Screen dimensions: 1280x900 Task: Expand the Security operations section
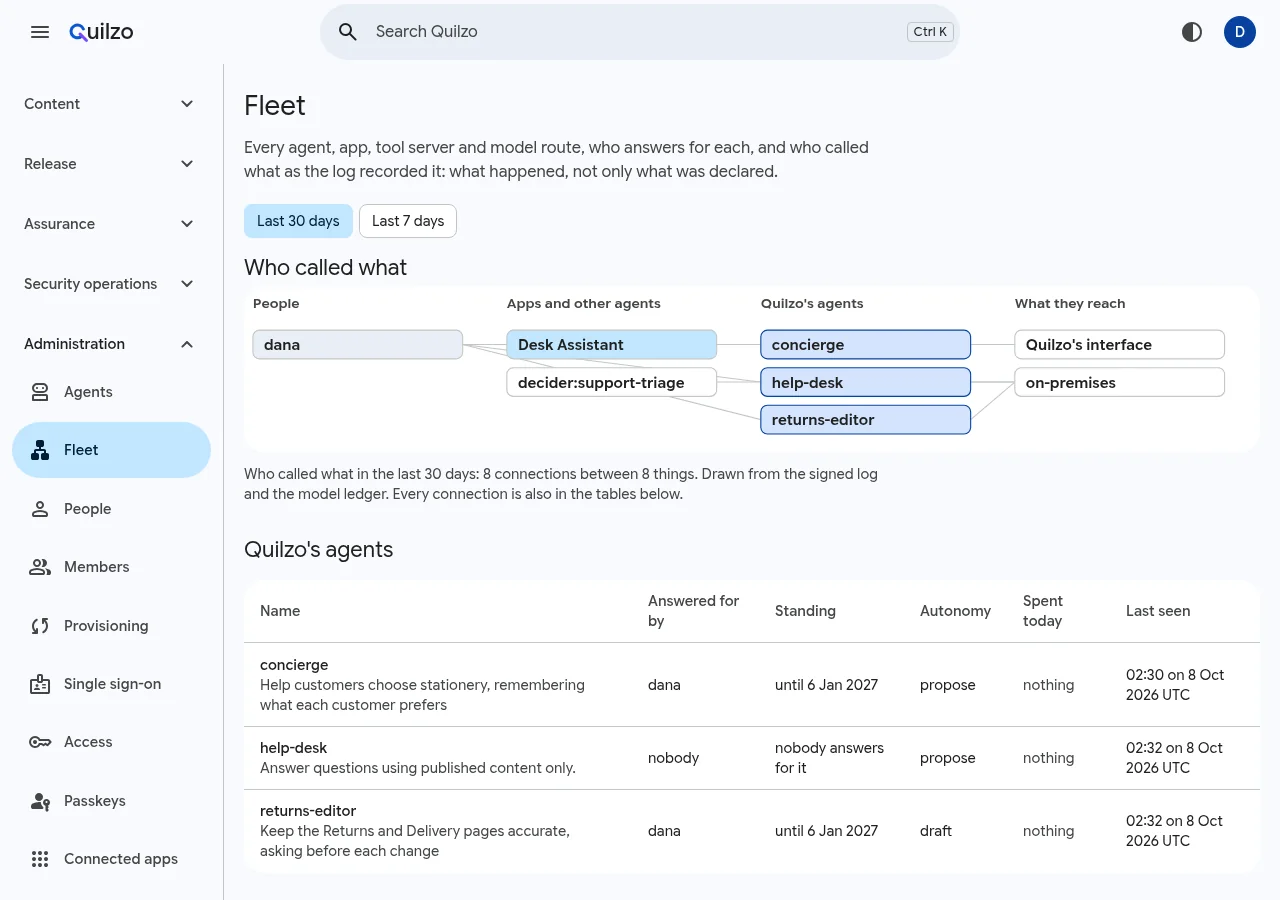tap(111, 284)
